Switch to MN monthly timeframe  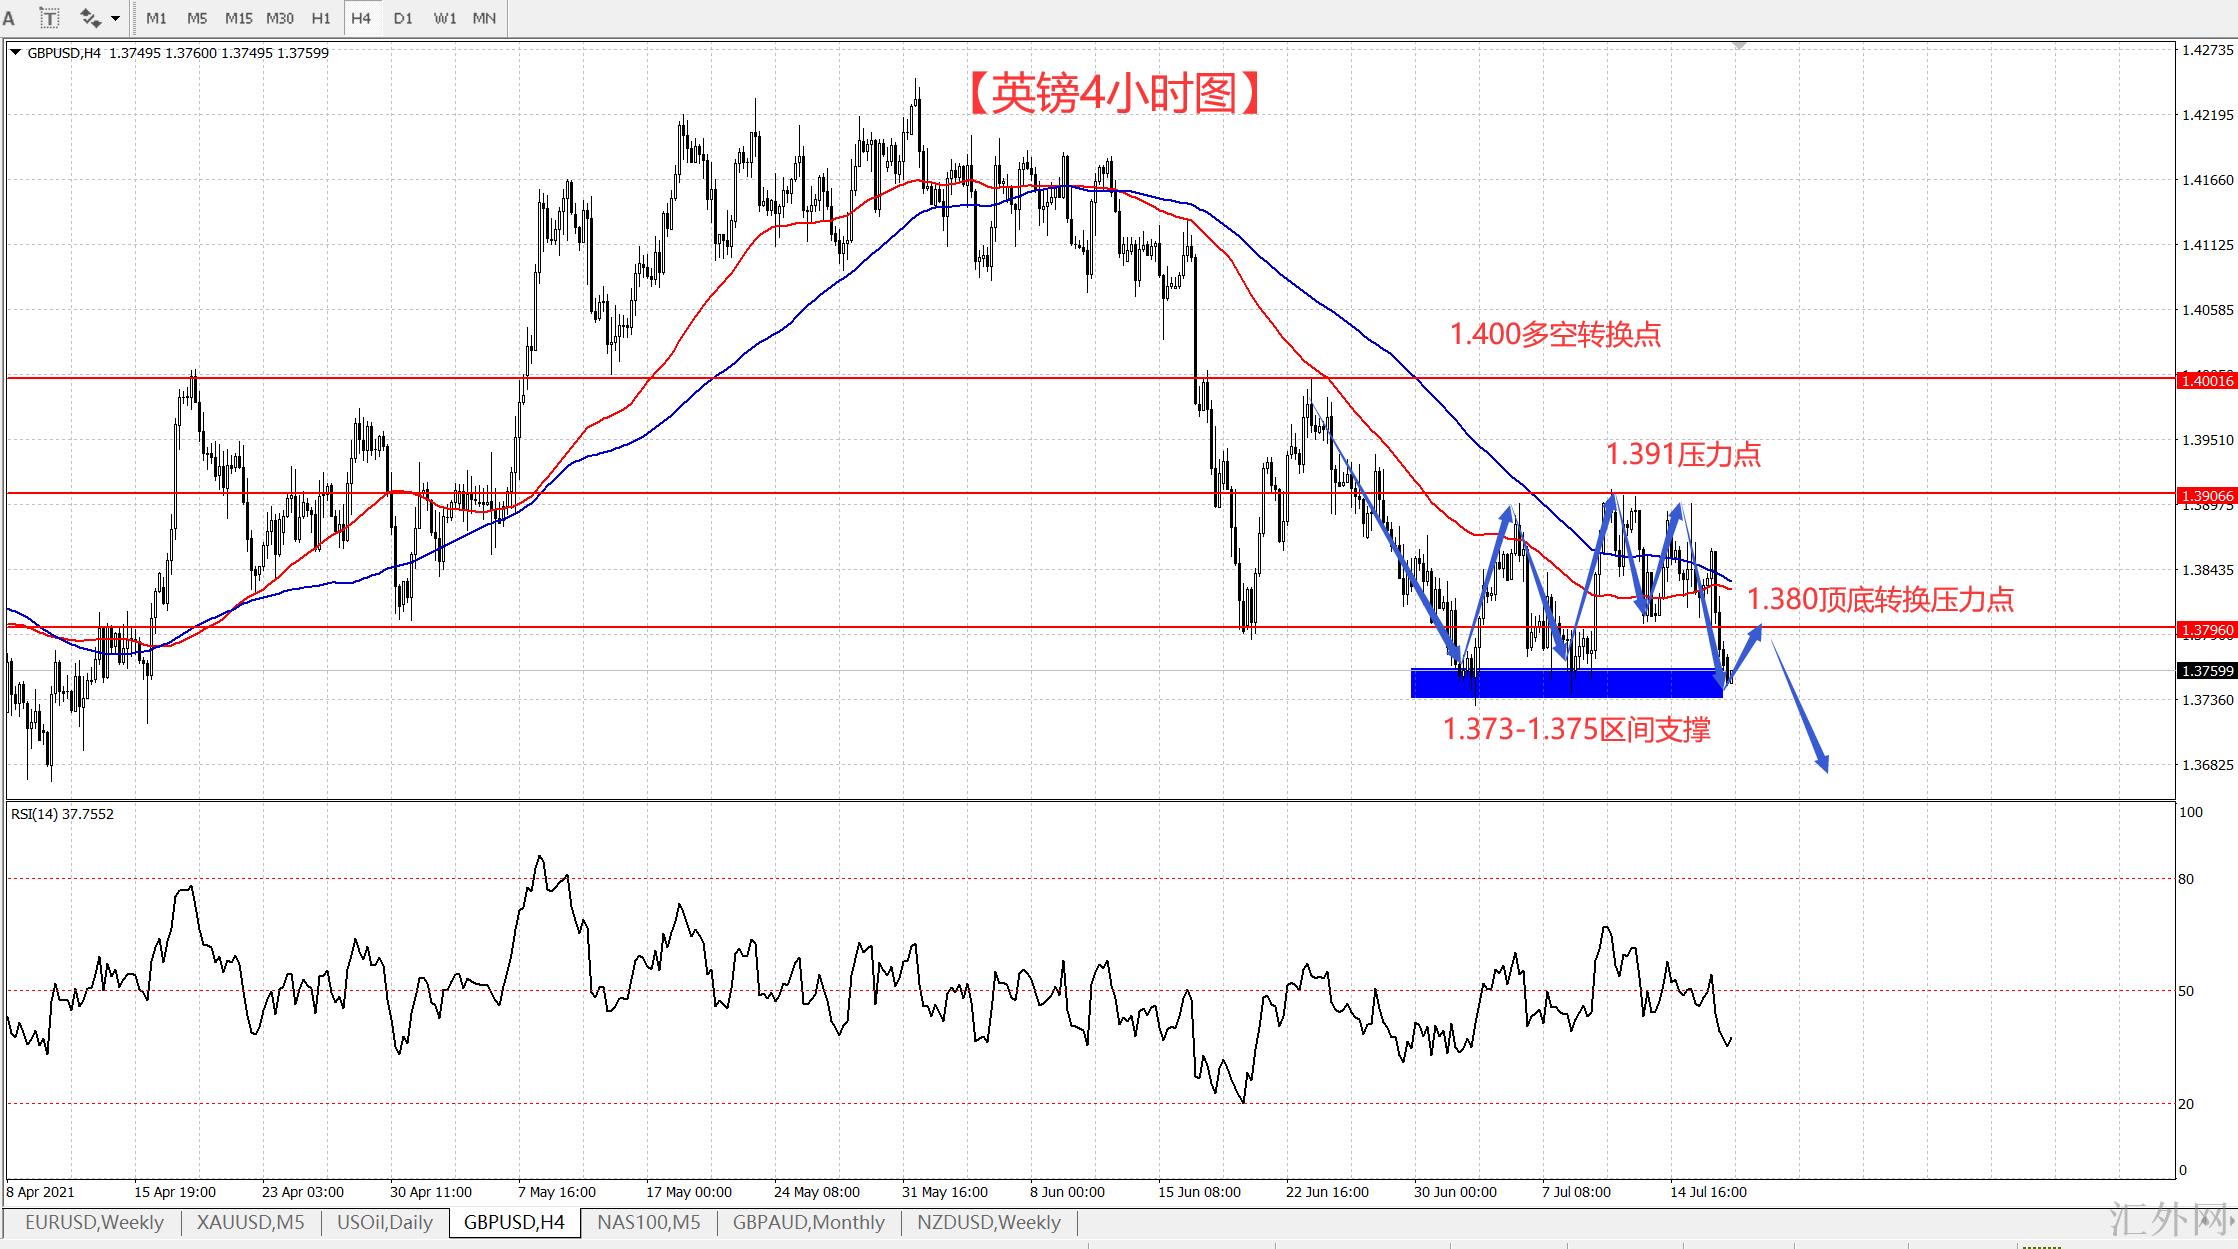(x=484, y=18)
